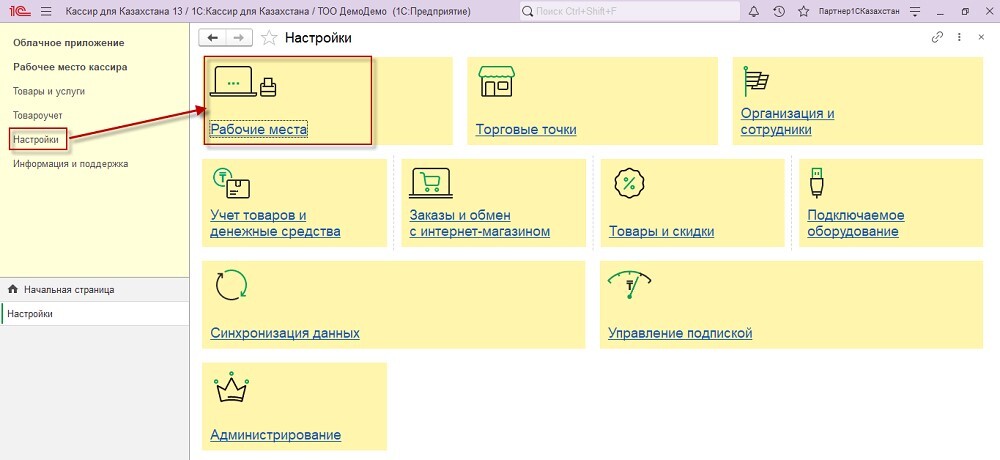Go back with the left arrow button
This screenshot has height=460, width=1000.
[212, 38]
